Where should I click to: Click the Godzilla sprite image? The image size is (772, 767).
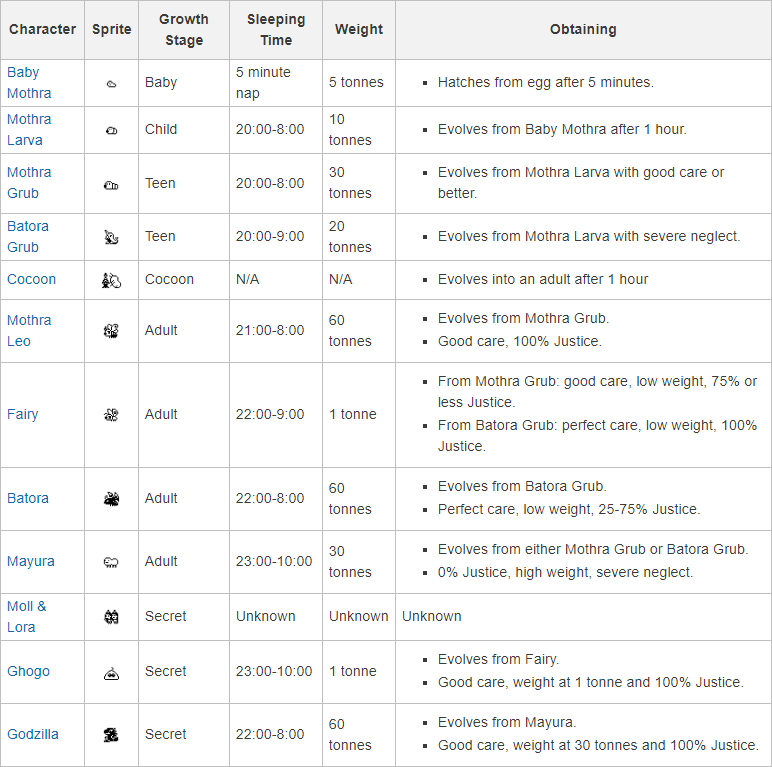[x=111, y=735]
